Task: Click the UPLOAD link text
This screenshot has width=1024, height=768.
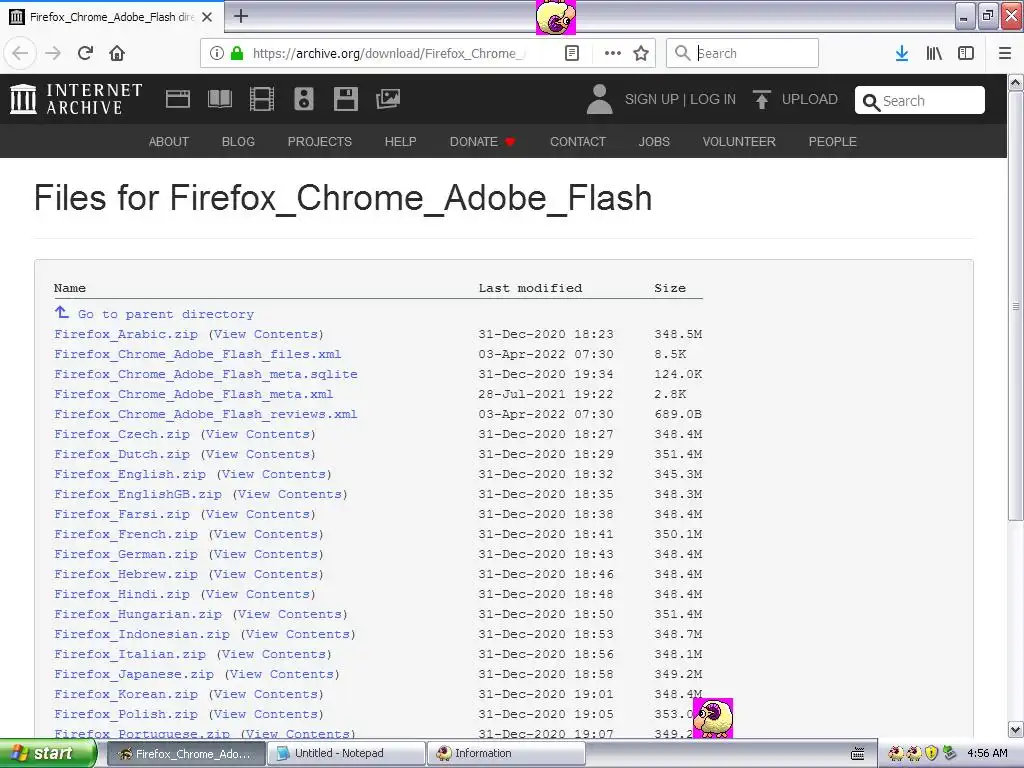Action: pyautogui.click(x=810, y=99)
